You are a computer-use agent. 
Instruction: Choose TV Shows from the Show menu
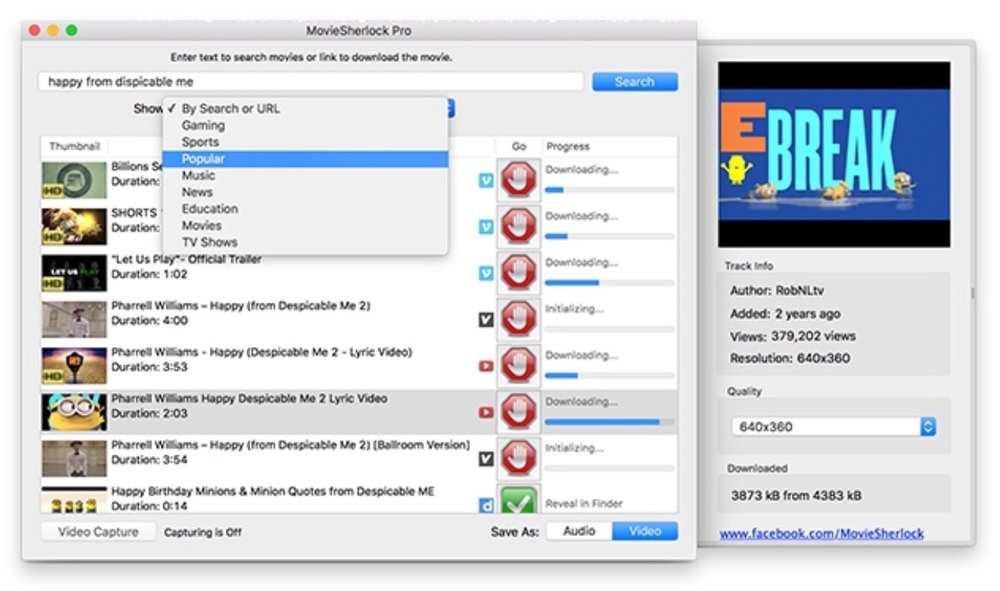305,242
